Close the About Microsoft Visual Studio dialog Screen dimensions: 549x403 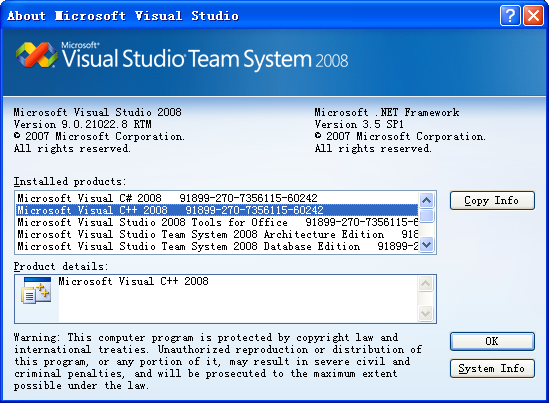click(533, 16)
